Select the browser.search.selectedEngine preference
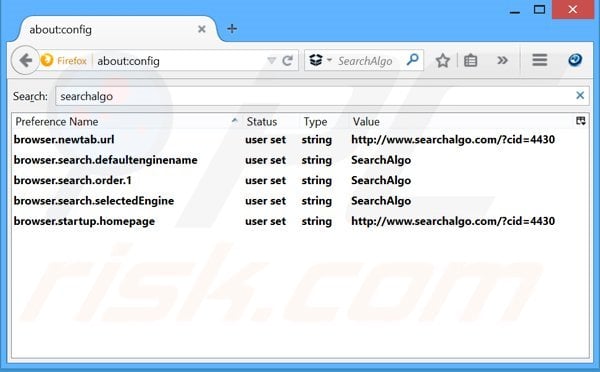Viewport: 600px width, 372px height. (300, 201)
